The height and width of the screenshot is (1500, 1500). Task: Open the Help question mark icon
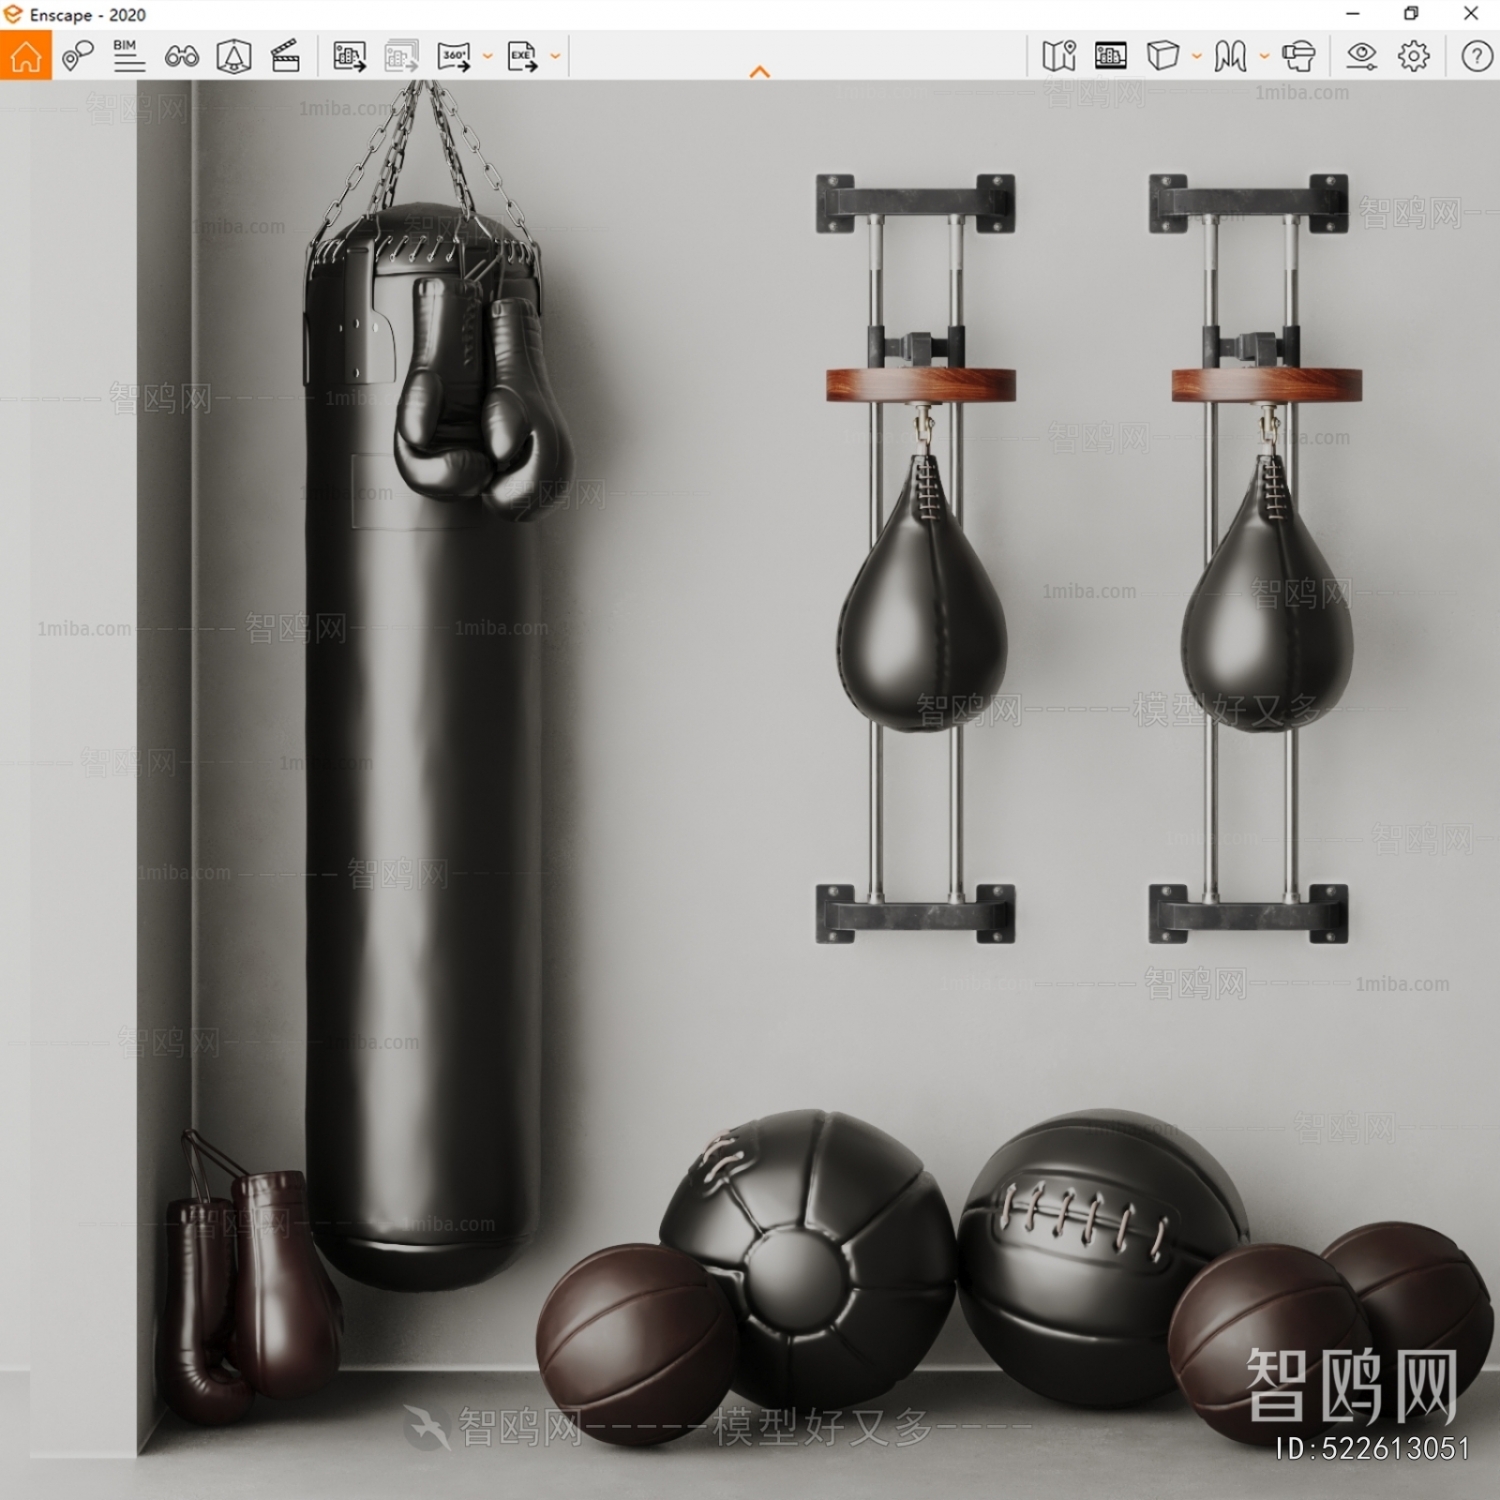coord(1477,56)
